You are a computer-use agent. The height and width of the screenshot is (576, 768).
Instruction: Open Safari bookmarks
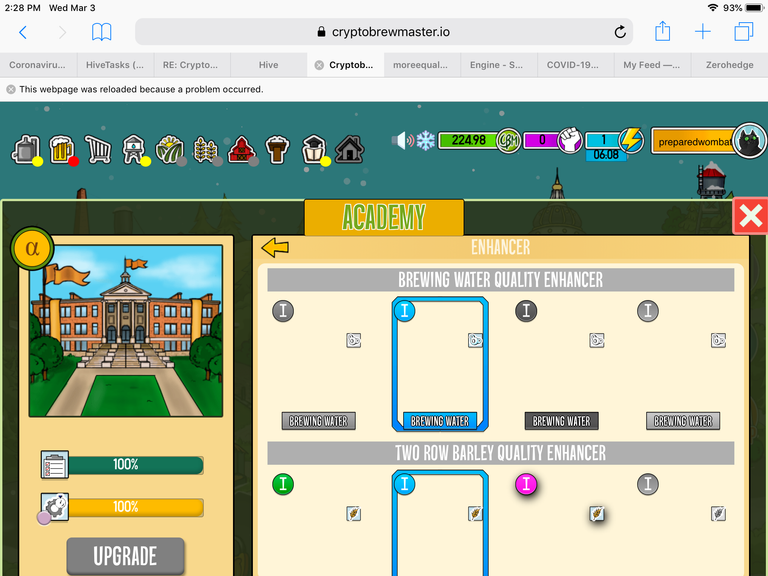101,32
